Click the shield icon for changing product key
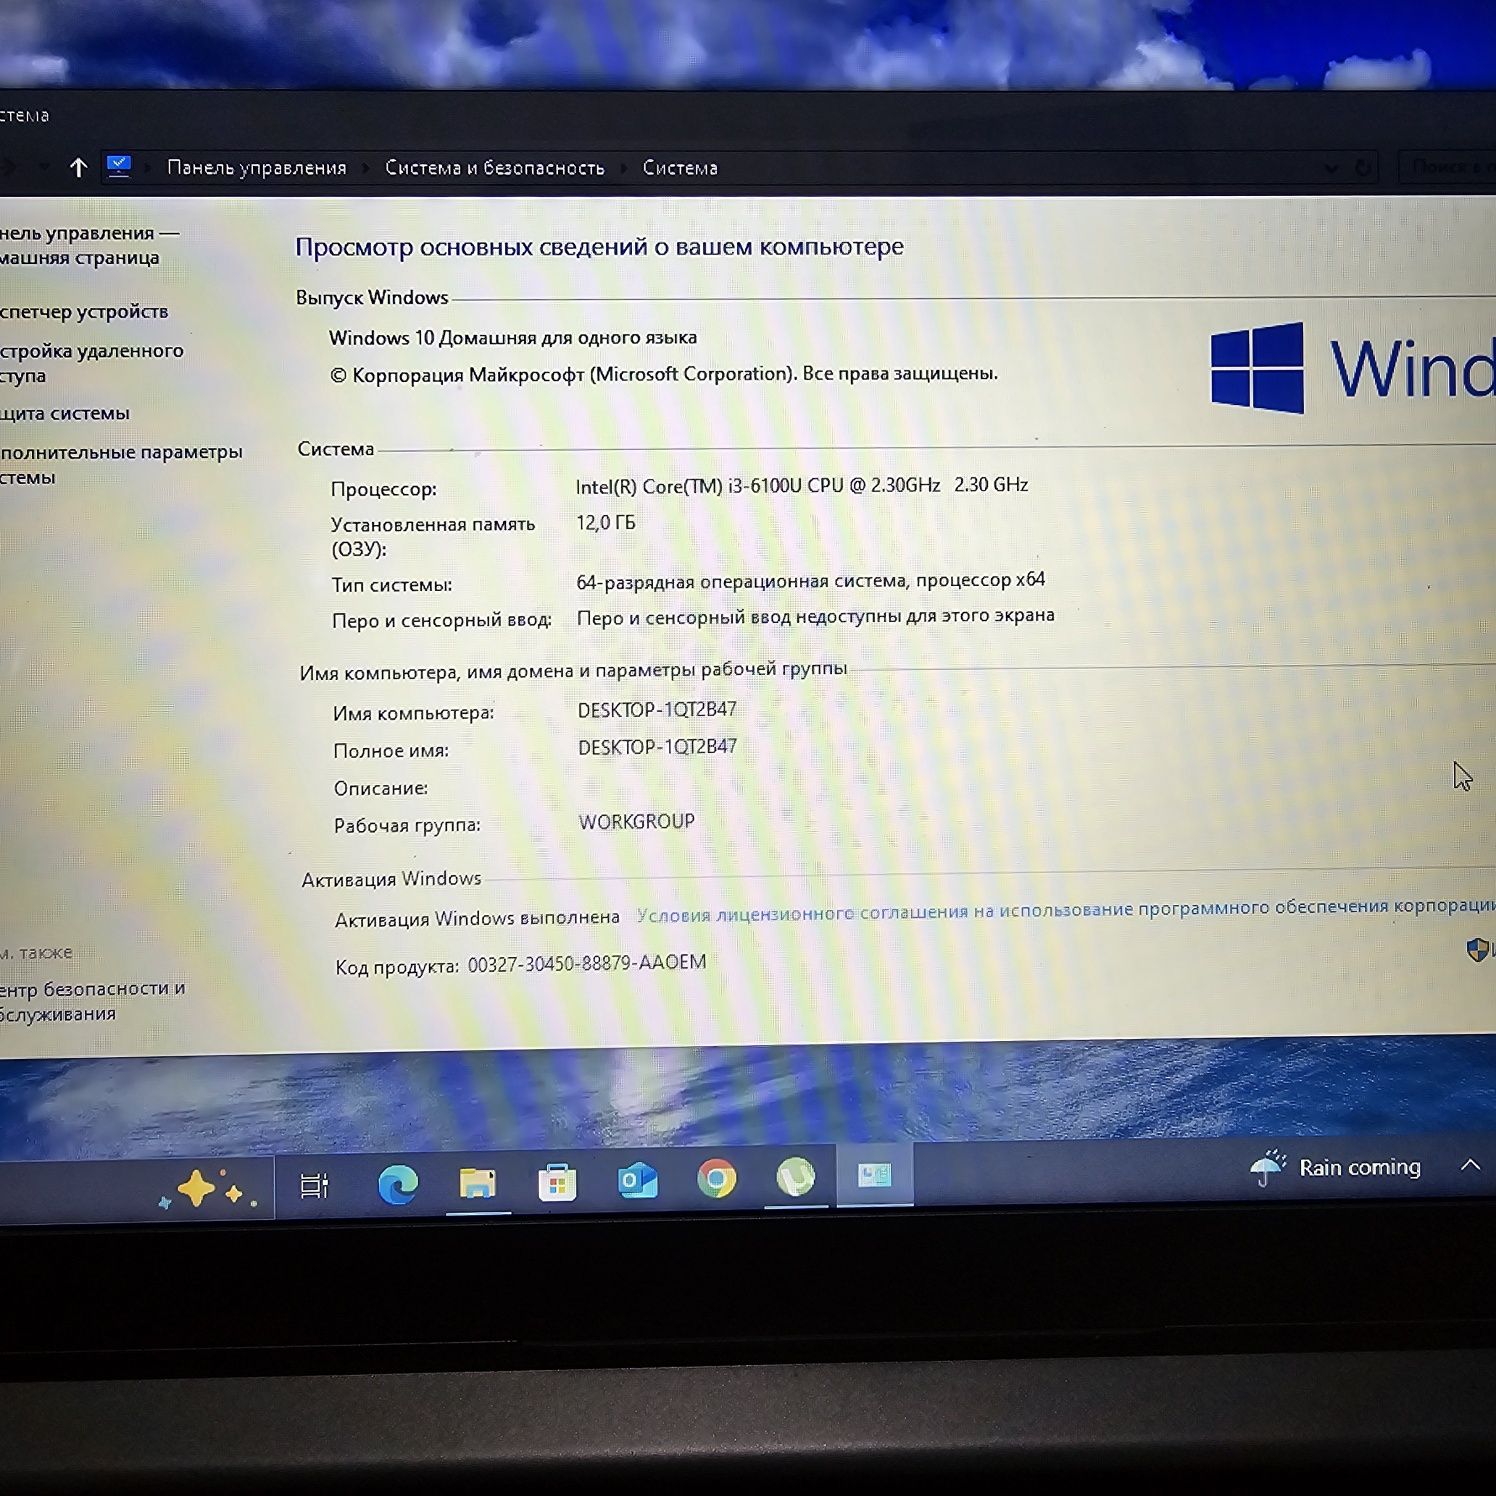 coord(1477,949)
